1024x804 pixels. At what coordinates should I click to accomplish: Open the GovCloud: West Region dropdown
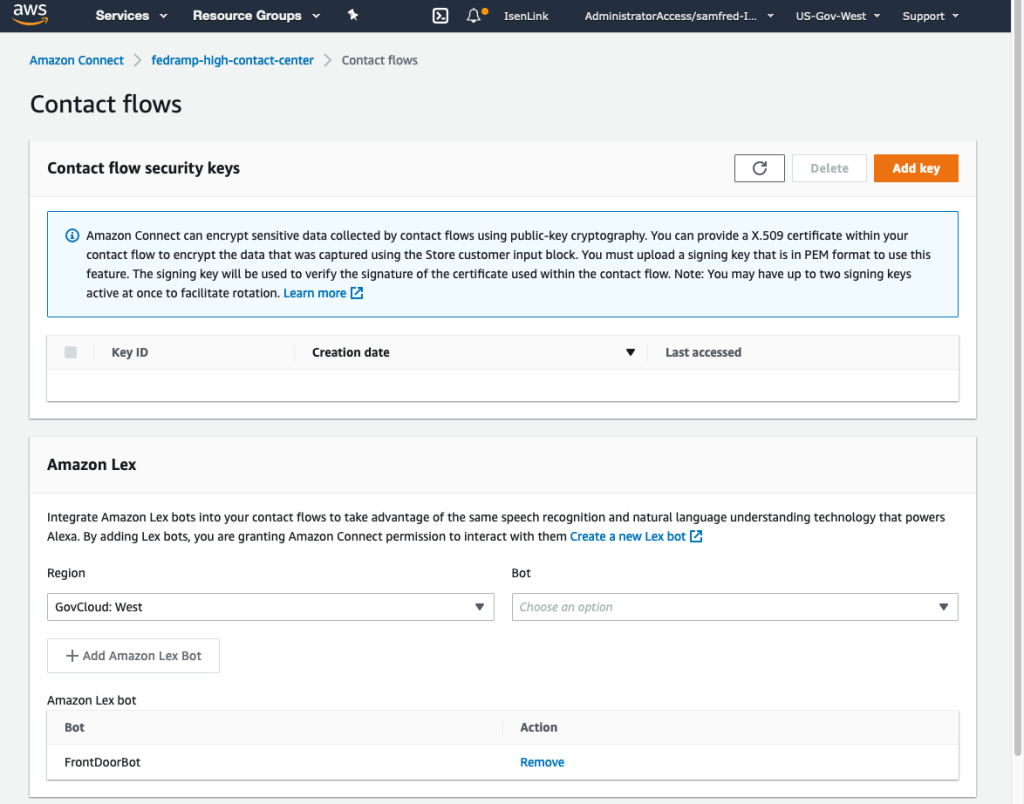[x=270, y=607]
